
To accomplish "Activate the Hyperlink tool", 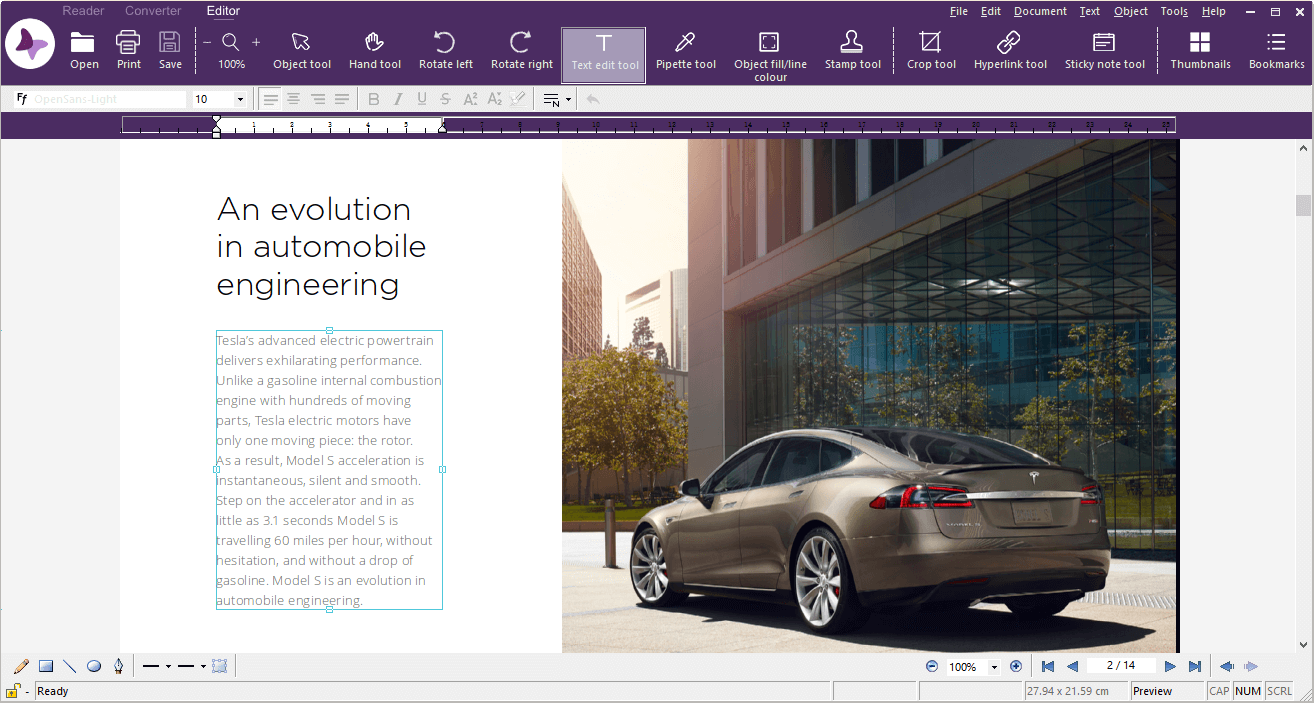I will 1010,50.
